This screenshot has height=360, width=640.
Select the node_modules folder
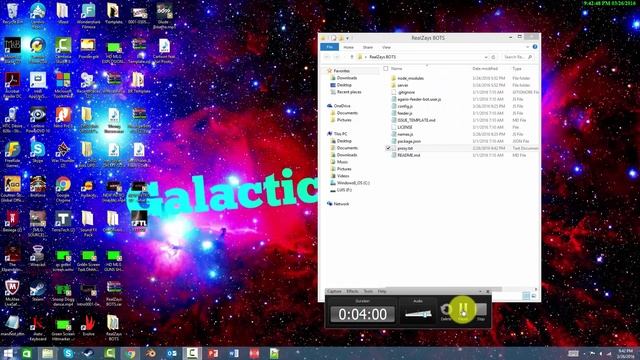(x=410, y=78)
